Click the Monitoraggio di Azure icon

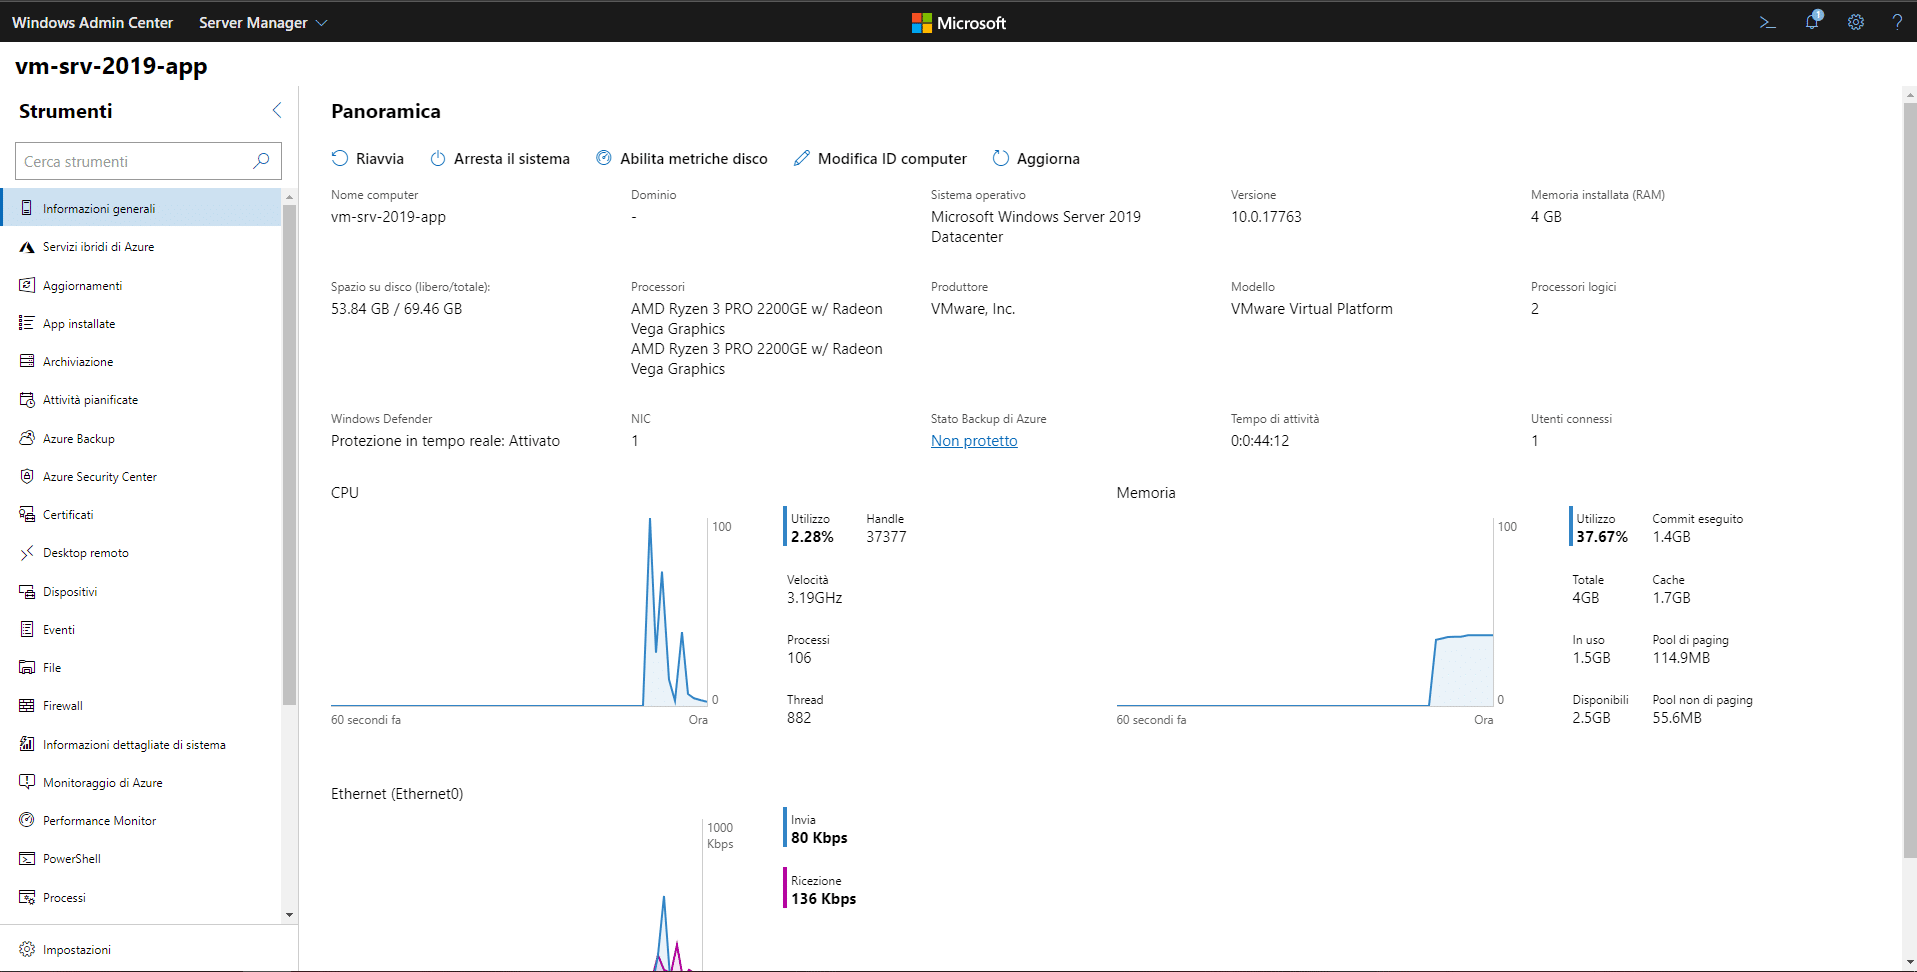click(27, 782)
